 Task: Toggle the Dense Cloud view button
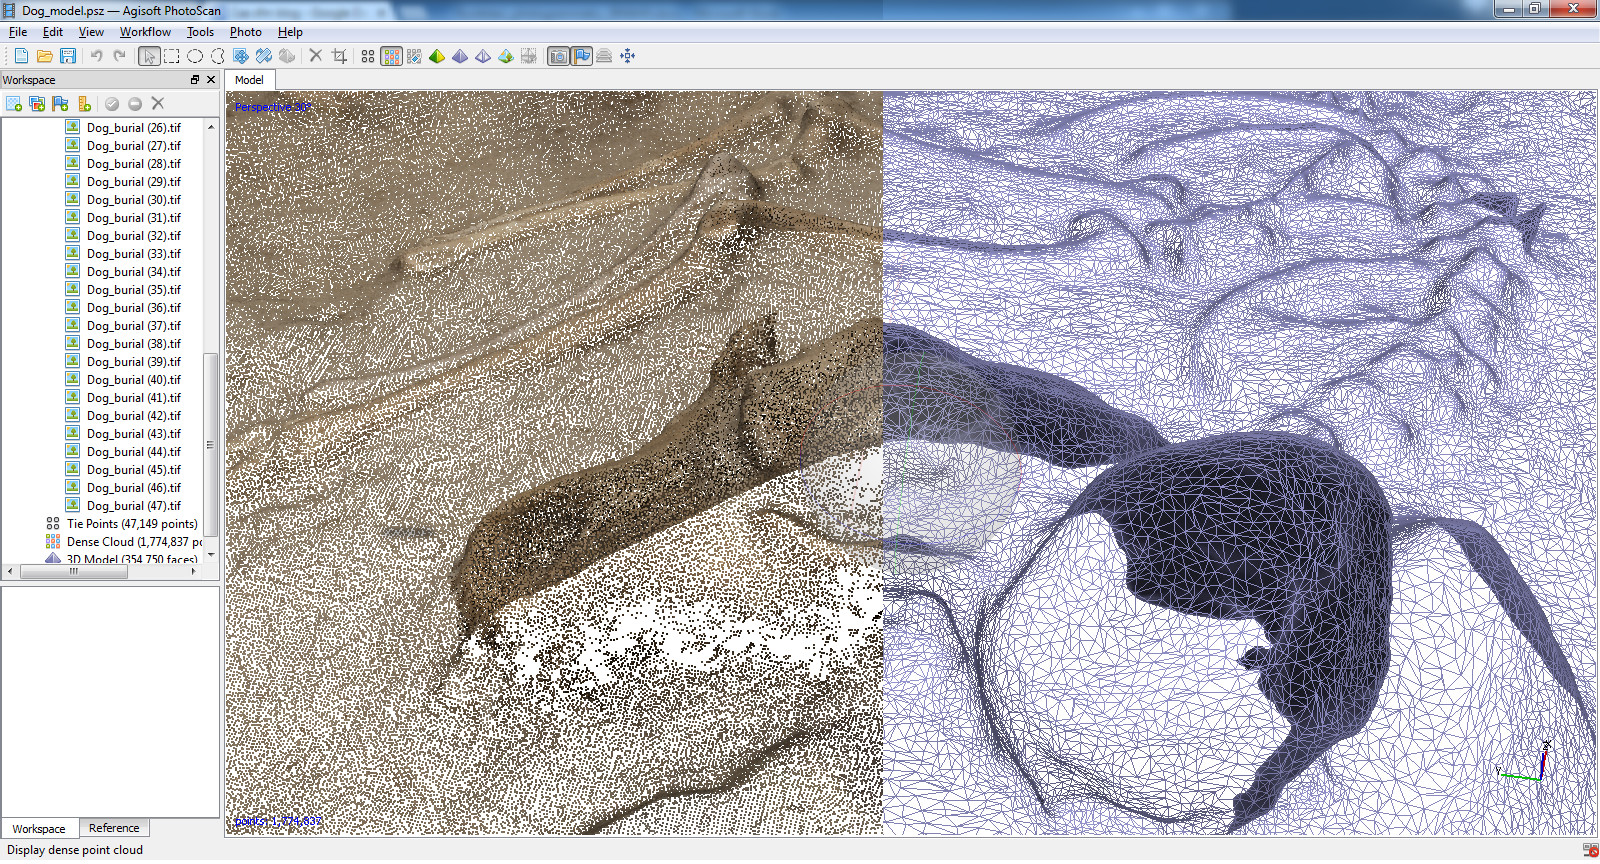391,56
